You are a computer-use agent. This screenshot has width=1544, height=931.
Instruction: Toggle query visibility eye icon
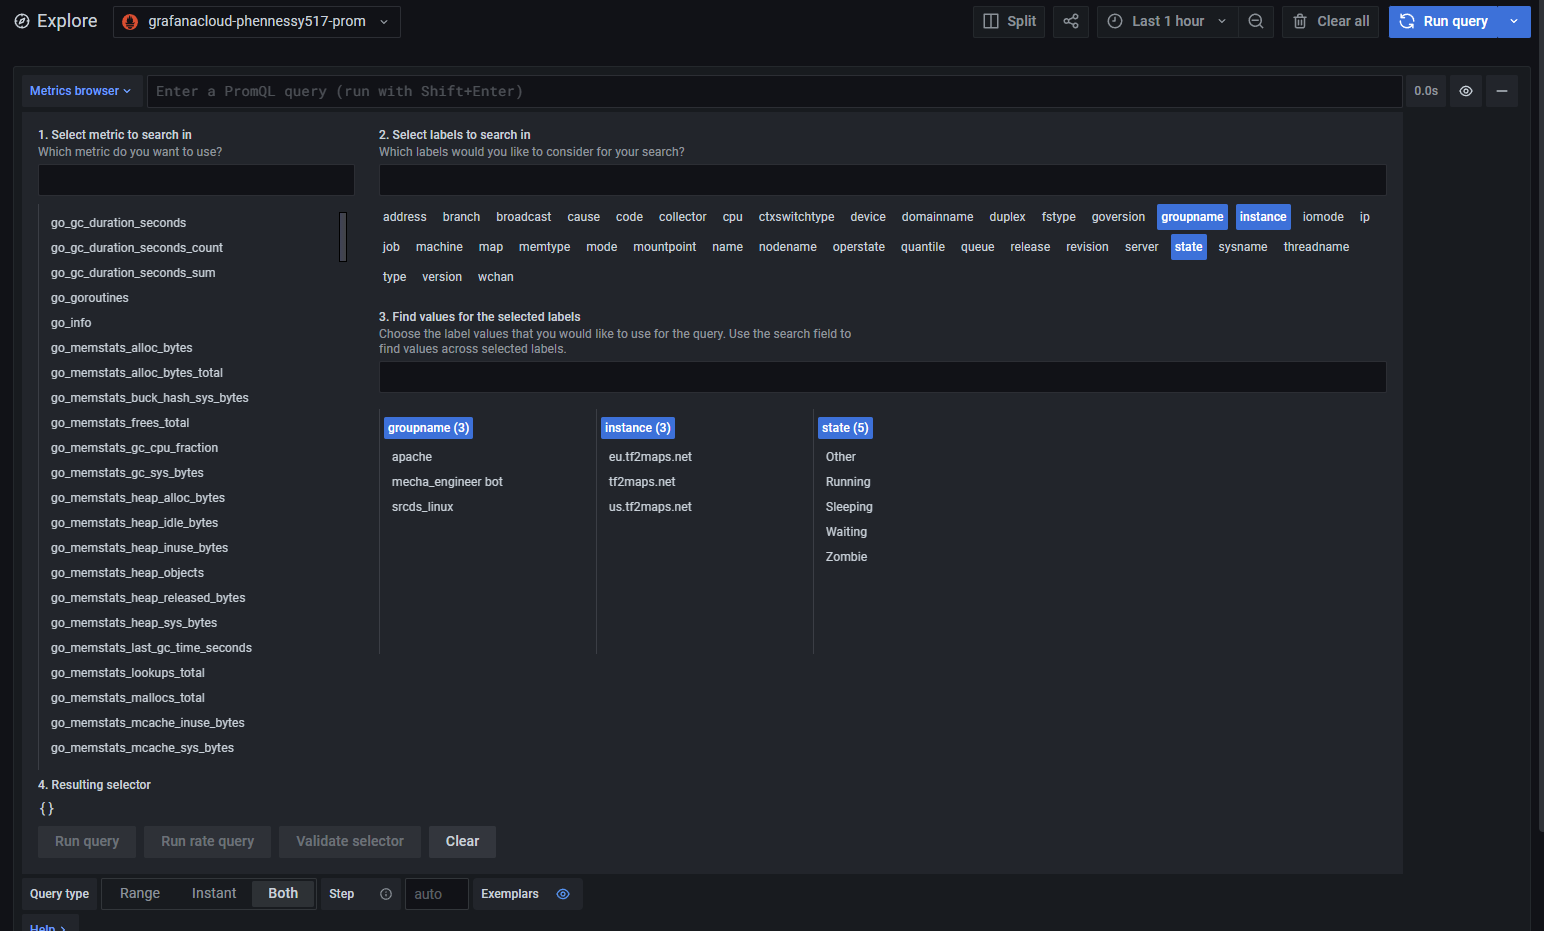(x=1465, y=91)
